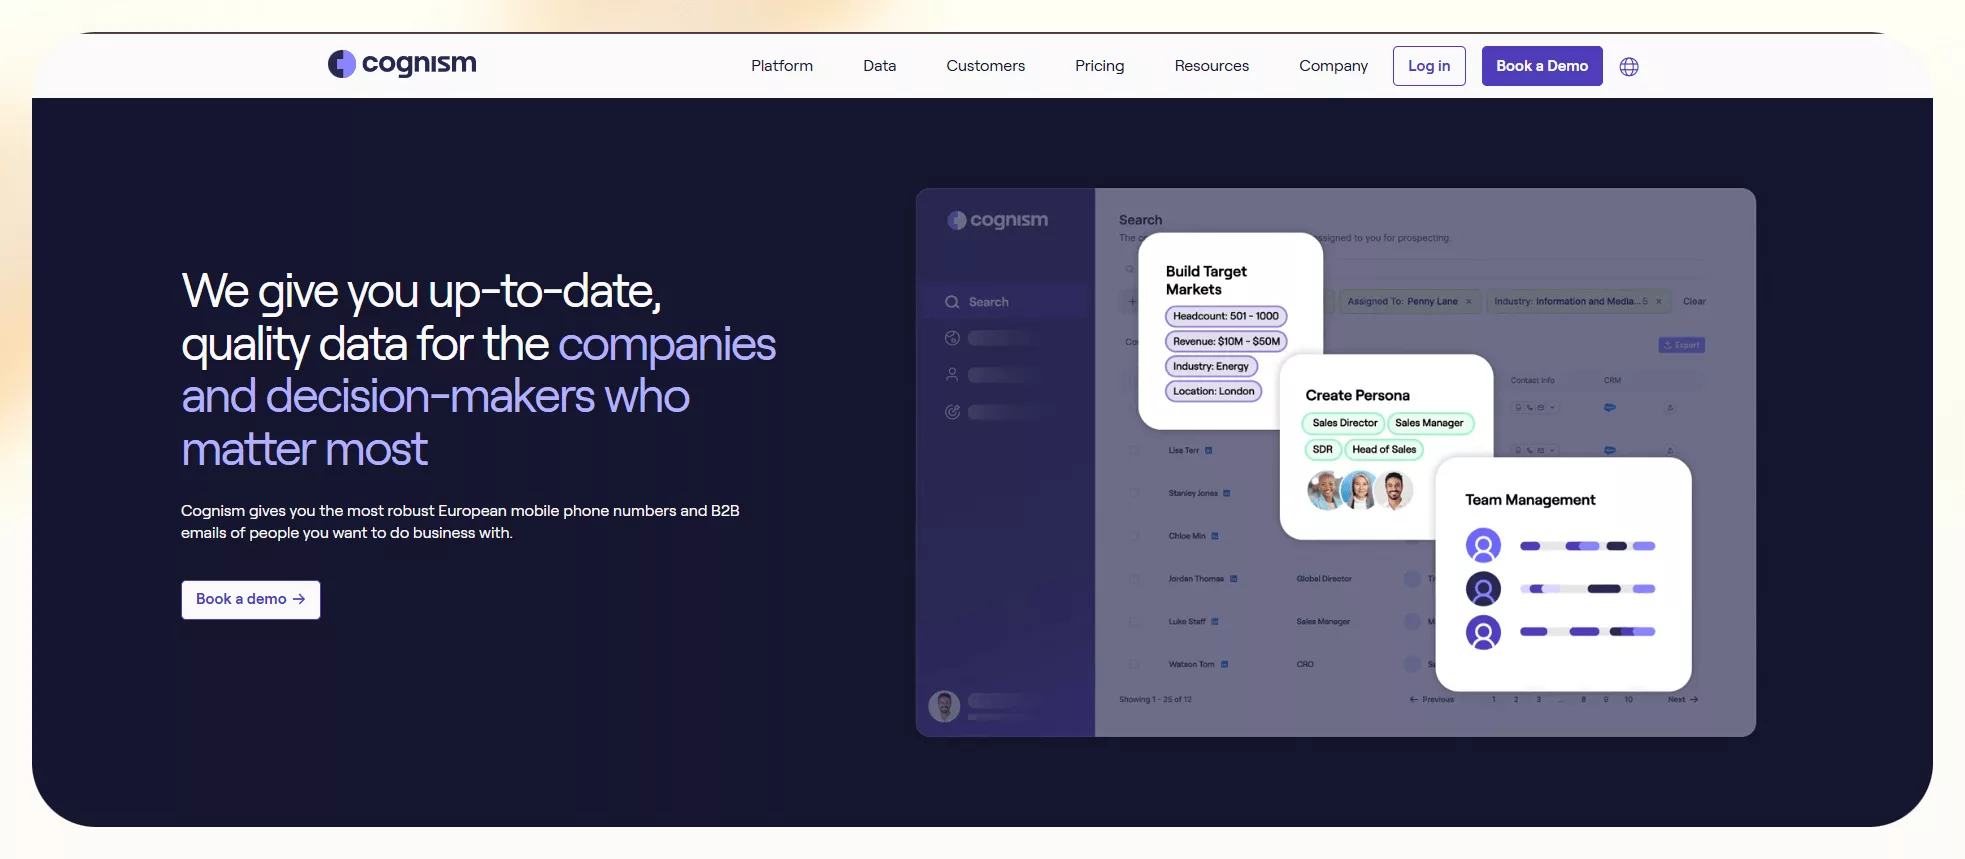Image resolution: width=1965 pixels, height=859 pixels.
Task: Click the Cognism logo in the header
Action: (402, 64)
